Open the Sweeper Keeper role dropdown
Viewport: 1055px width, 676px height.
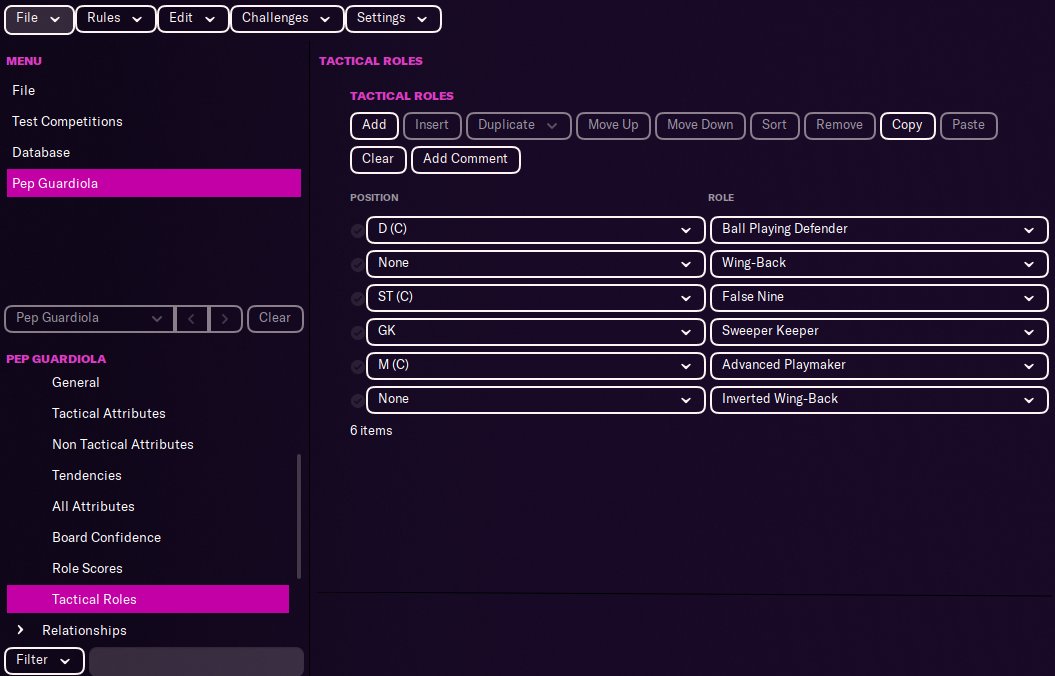pos(879,332)
